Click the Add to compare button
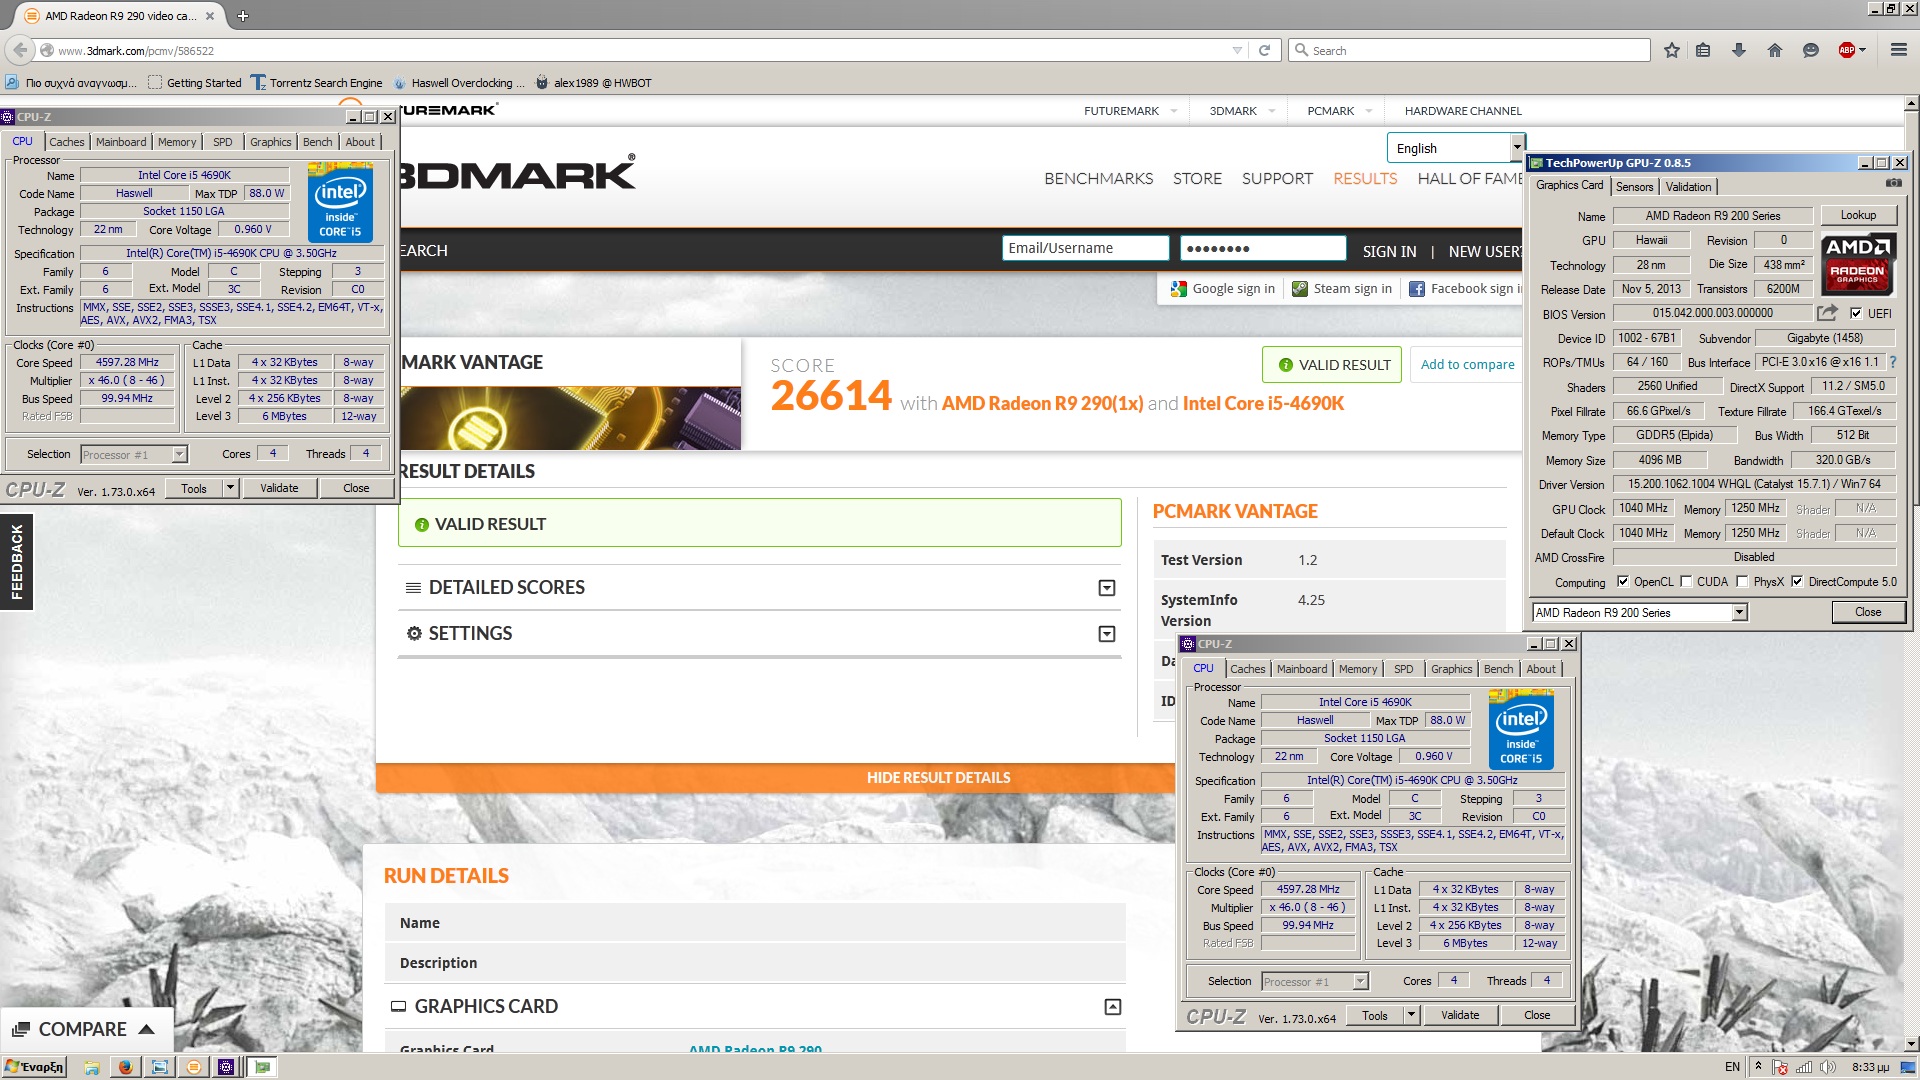The image size is (1920, 1080). (1467, 365)
